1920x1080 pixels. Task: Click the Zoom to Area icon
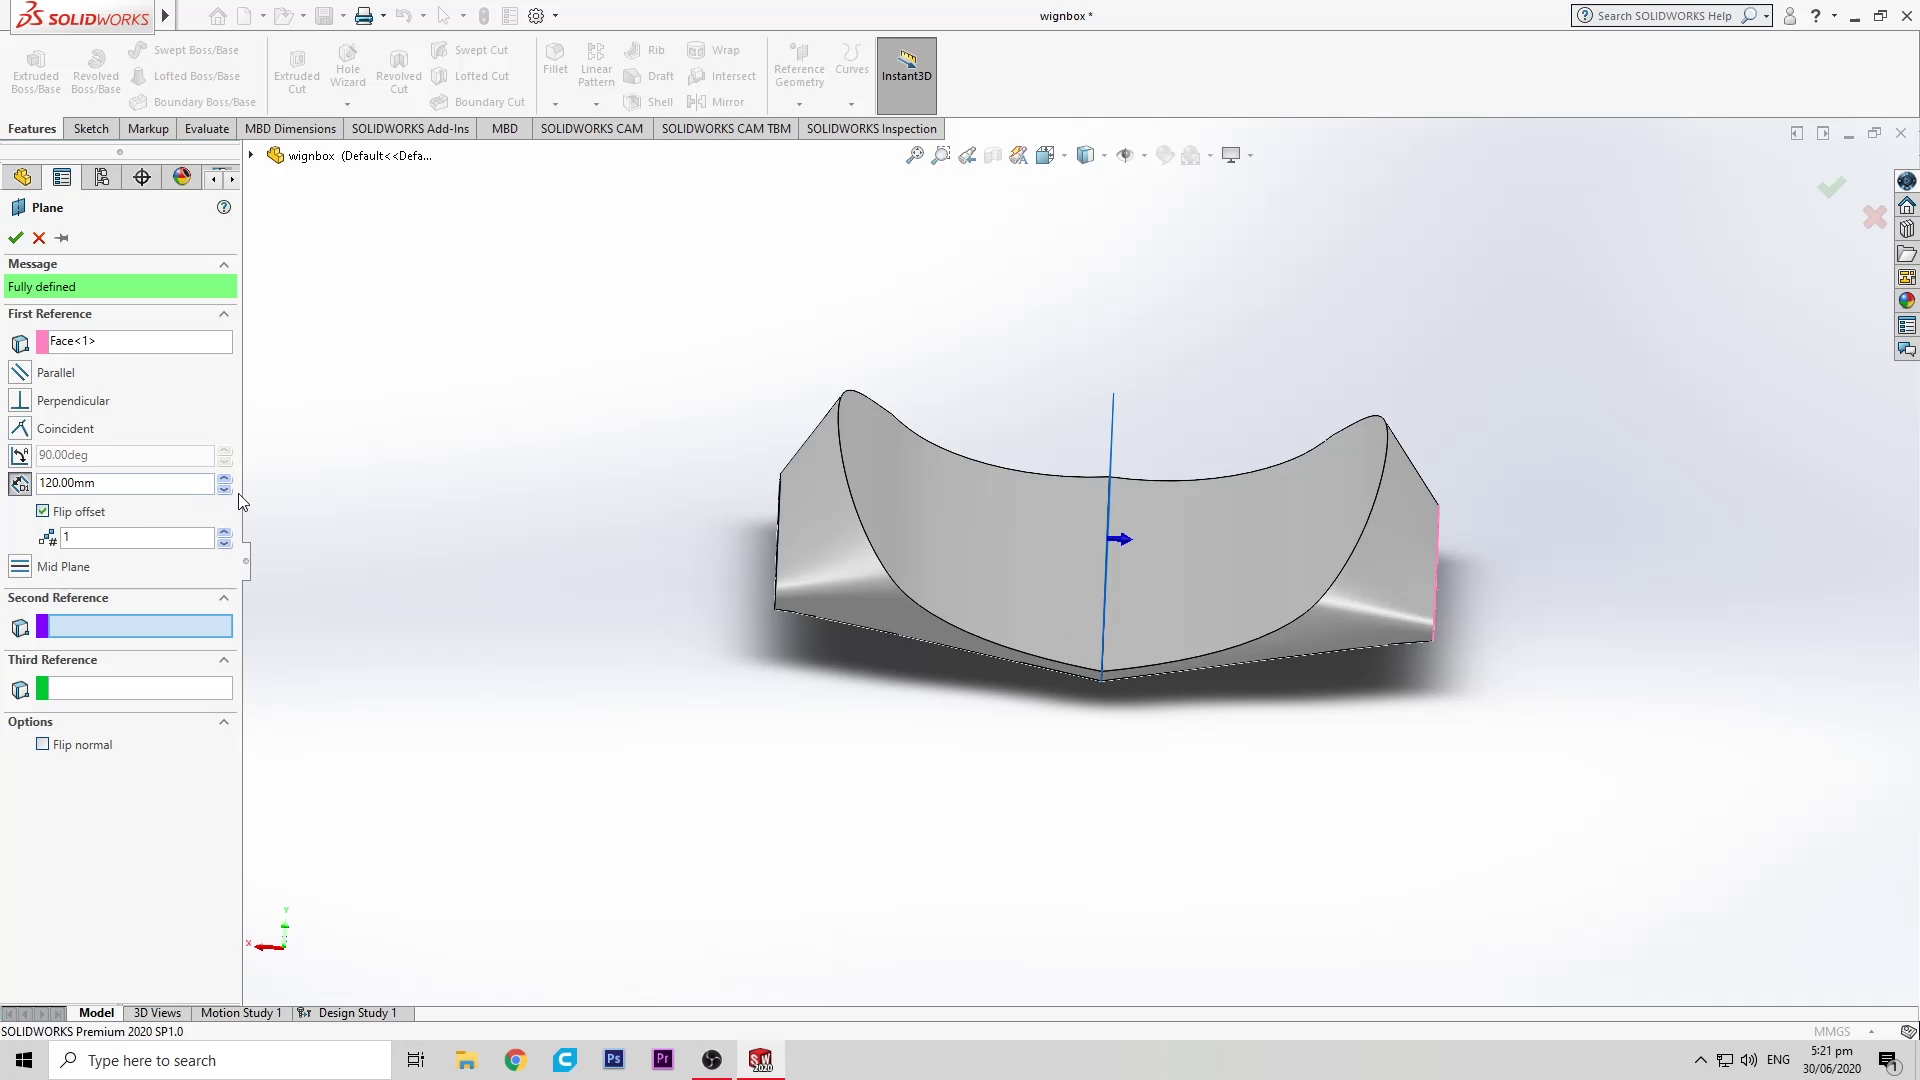tap(941, 155)
